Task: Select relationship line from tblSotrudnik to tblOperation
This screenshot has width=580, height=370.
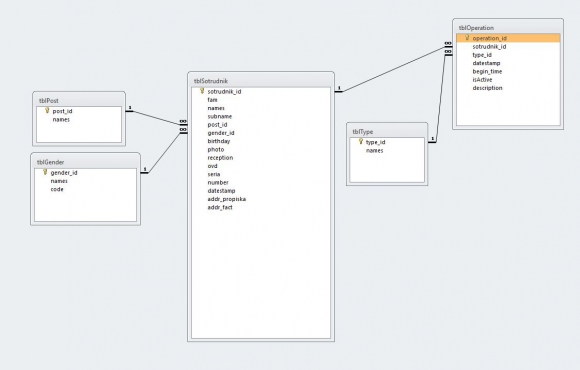Action: coord(394,70)
